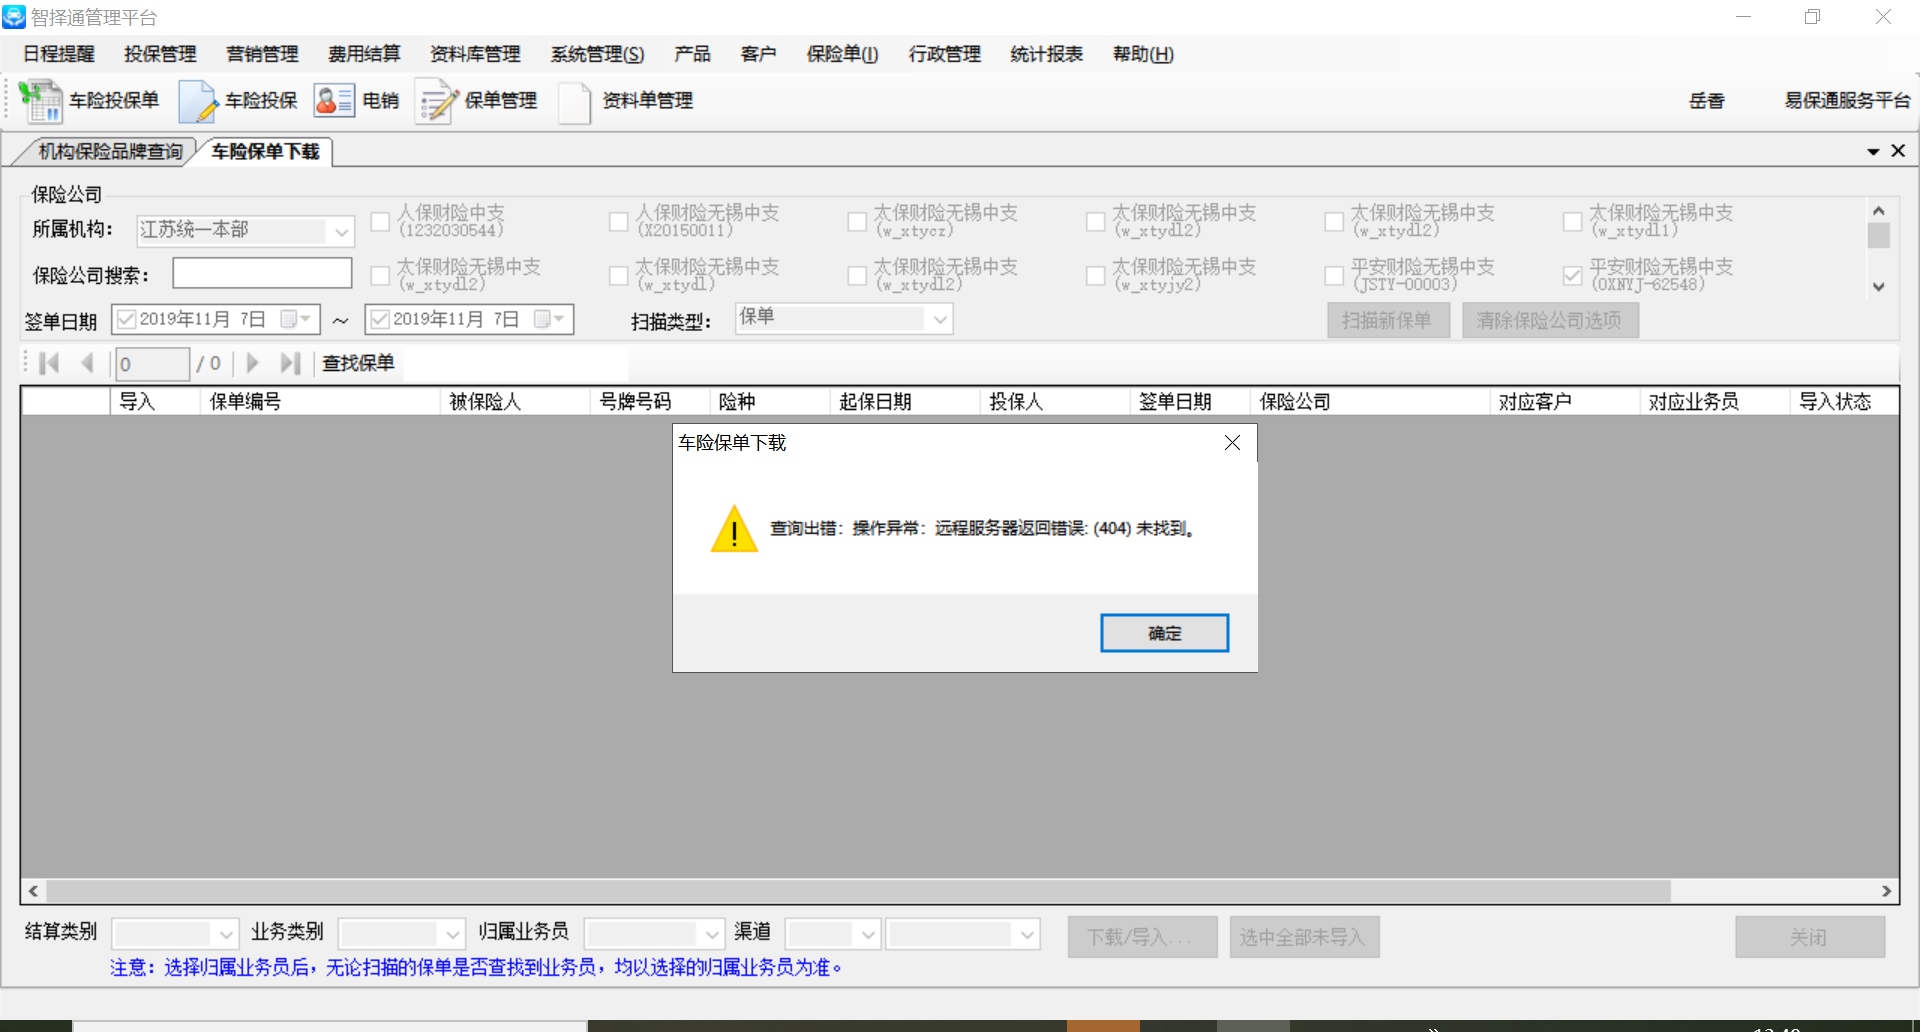This screenshot has width=1920, height=1032.
Task: Tick the 人保财险无锡中支 (X20150011) checkbox
Action: [619, 222]
